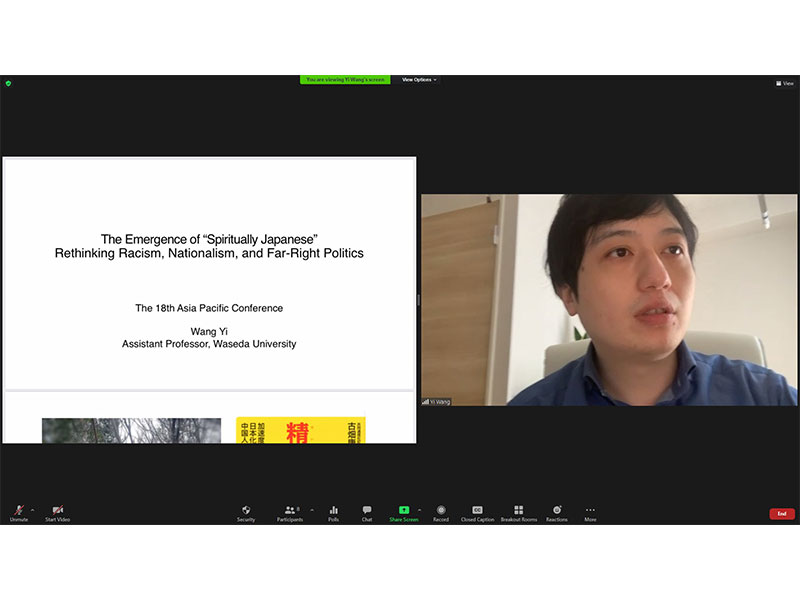Enable Closed Caption
This screenshot has height=600, width=800.
(x=477, y=512)
